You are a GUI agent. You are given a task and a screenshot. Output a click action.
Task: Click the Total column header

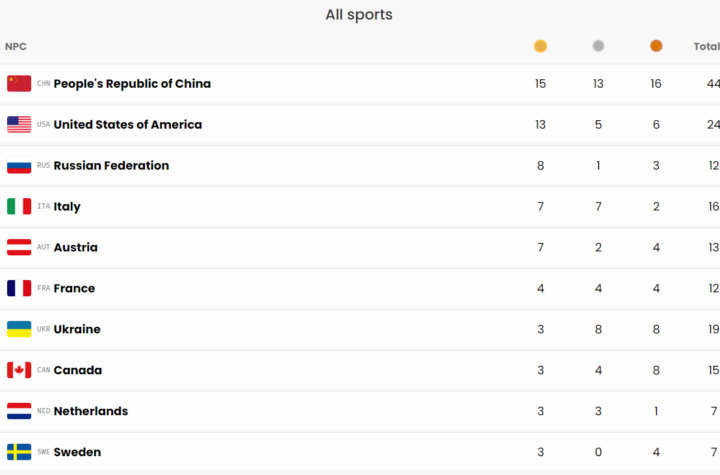[x=706, y=46]
